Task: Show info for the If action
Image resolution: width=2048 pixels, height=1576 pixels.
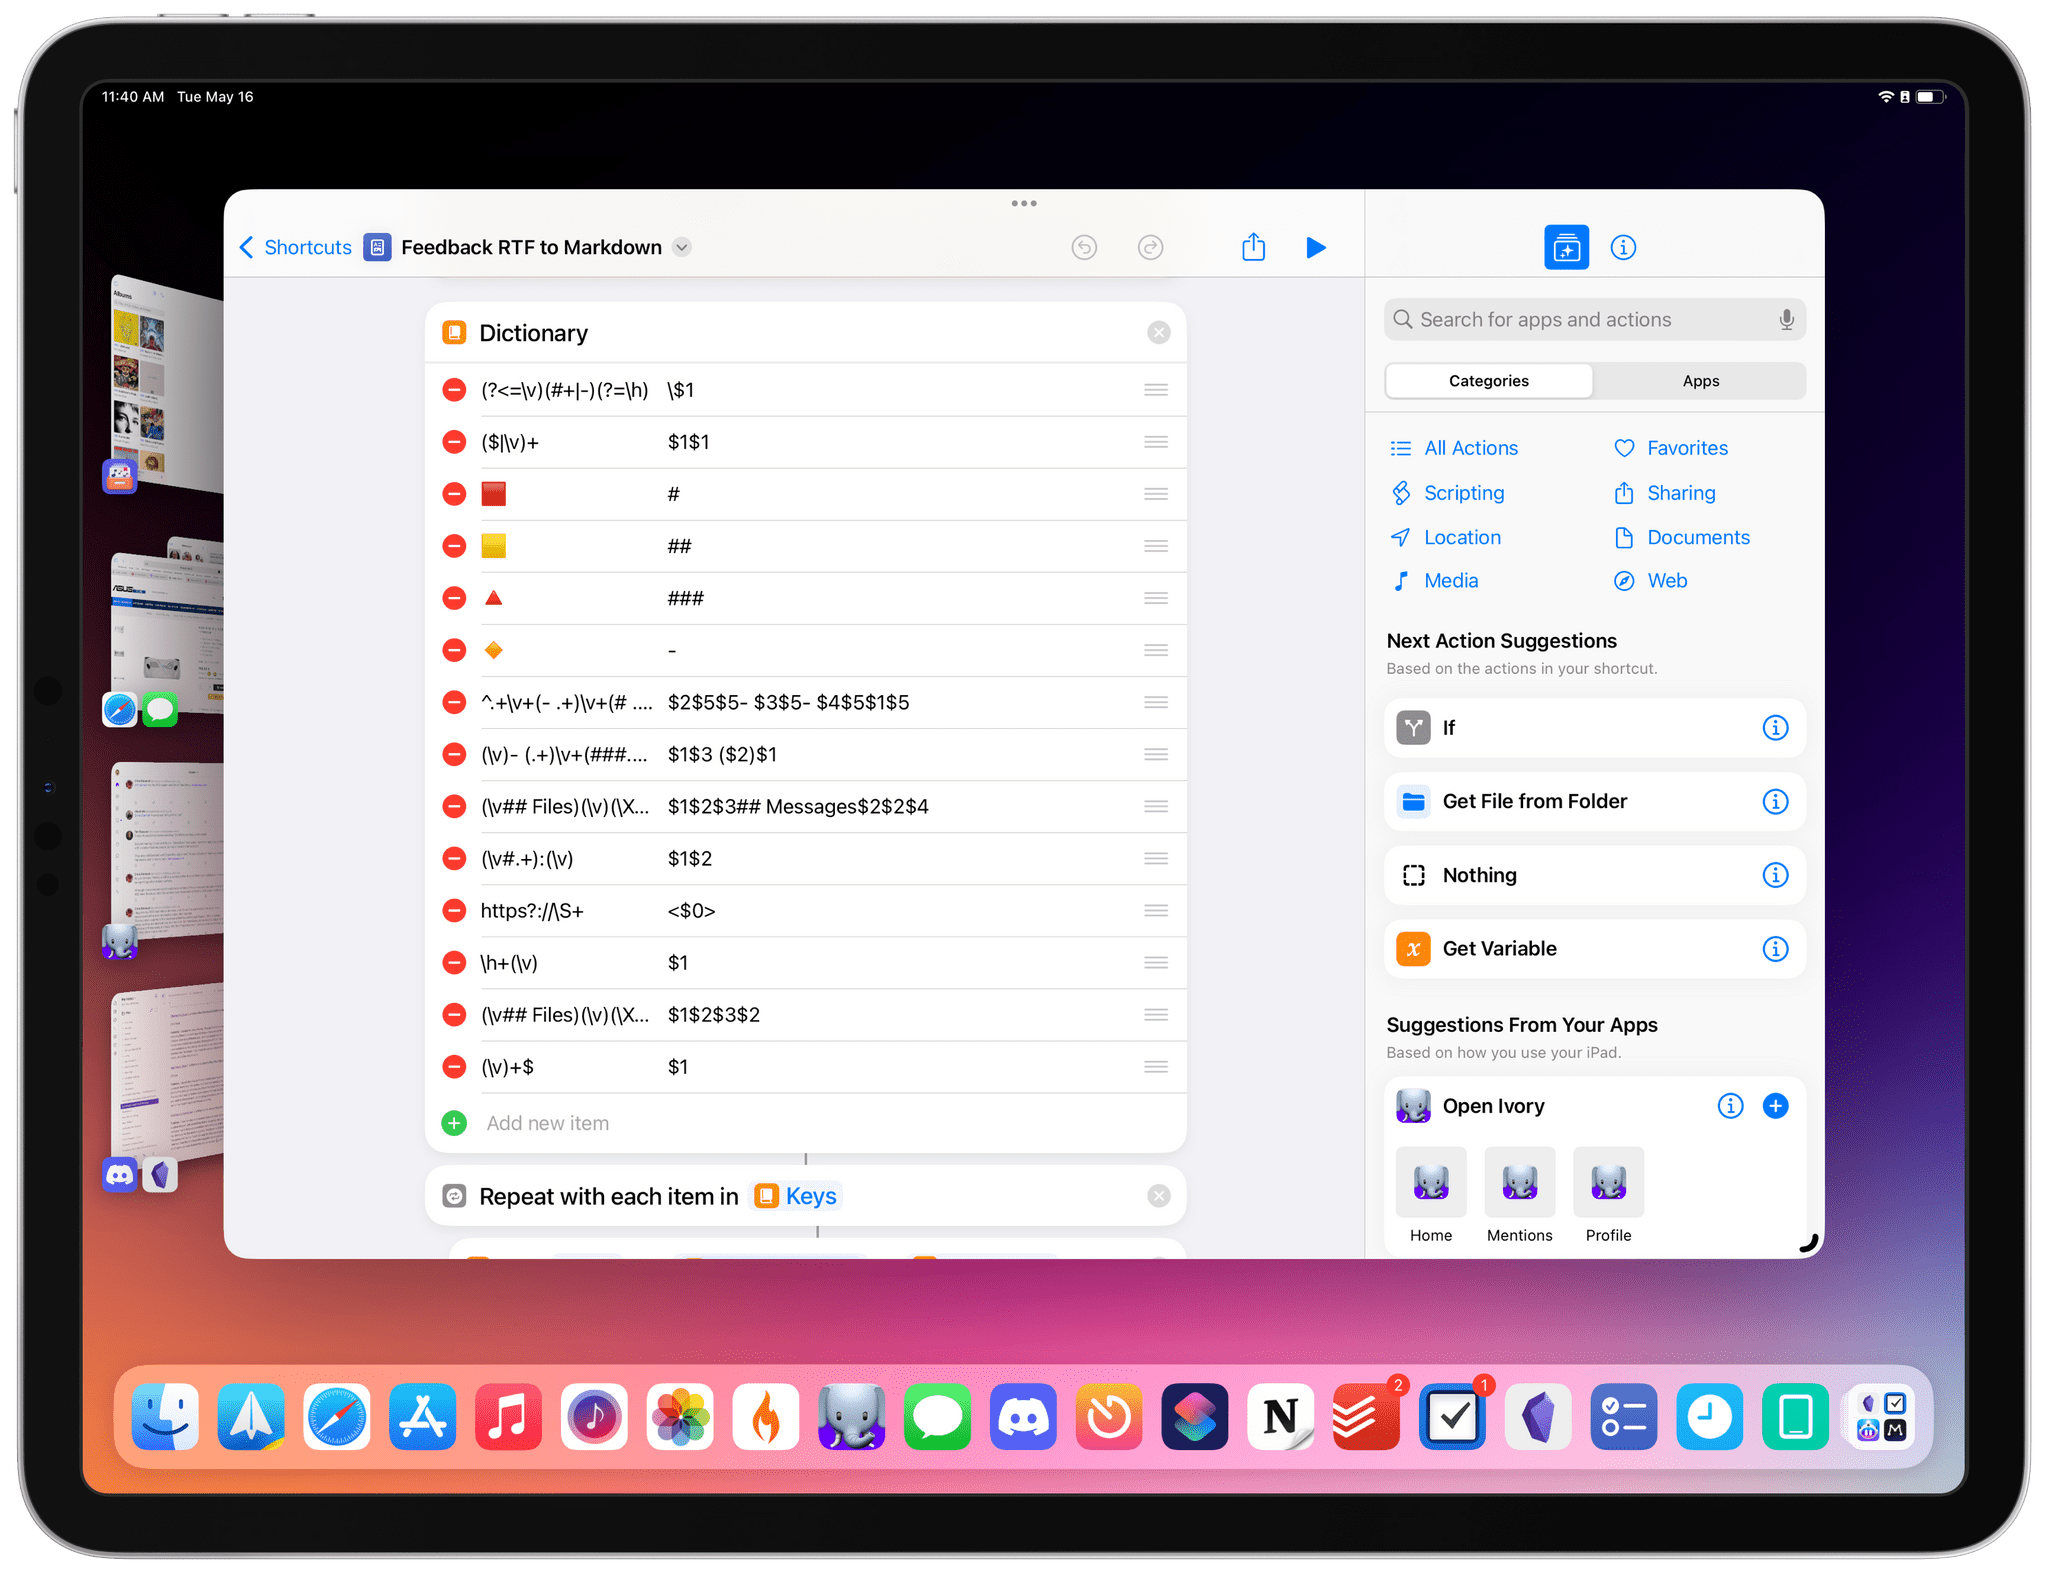Action: 1775,728
